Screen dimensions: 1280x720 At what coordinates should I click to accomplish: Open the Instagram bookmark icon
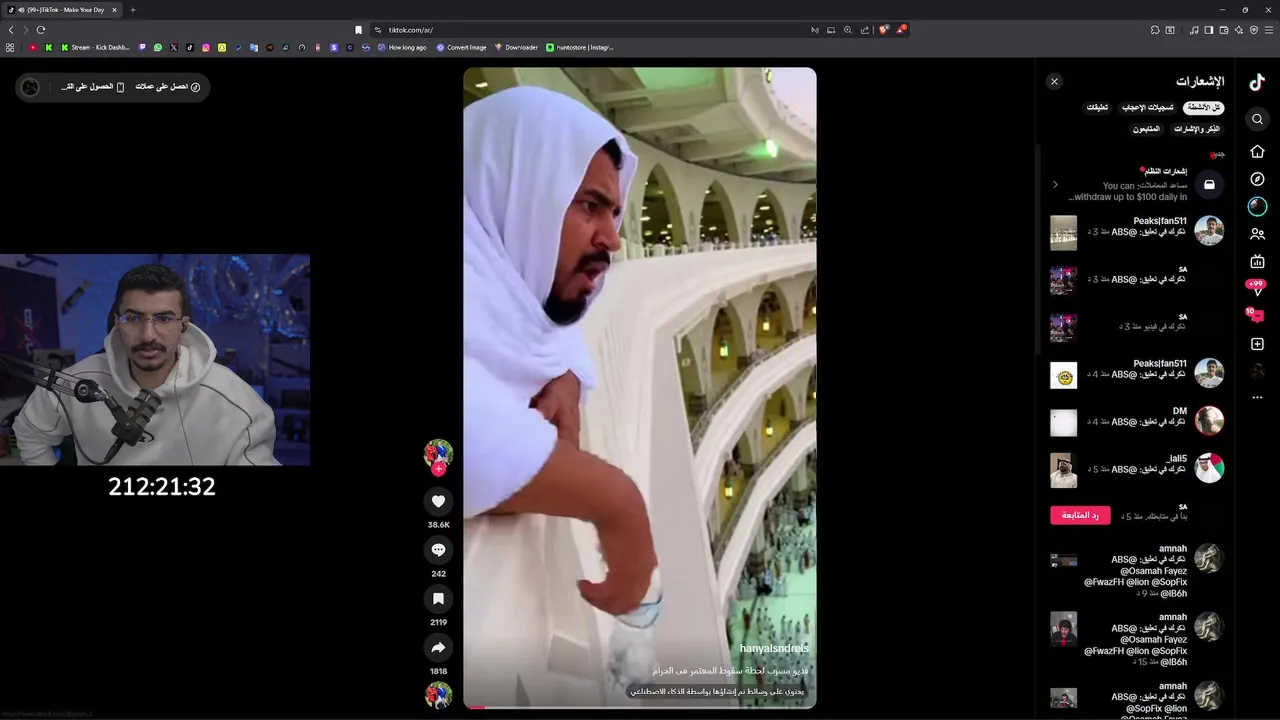click(x=206, y=47)
